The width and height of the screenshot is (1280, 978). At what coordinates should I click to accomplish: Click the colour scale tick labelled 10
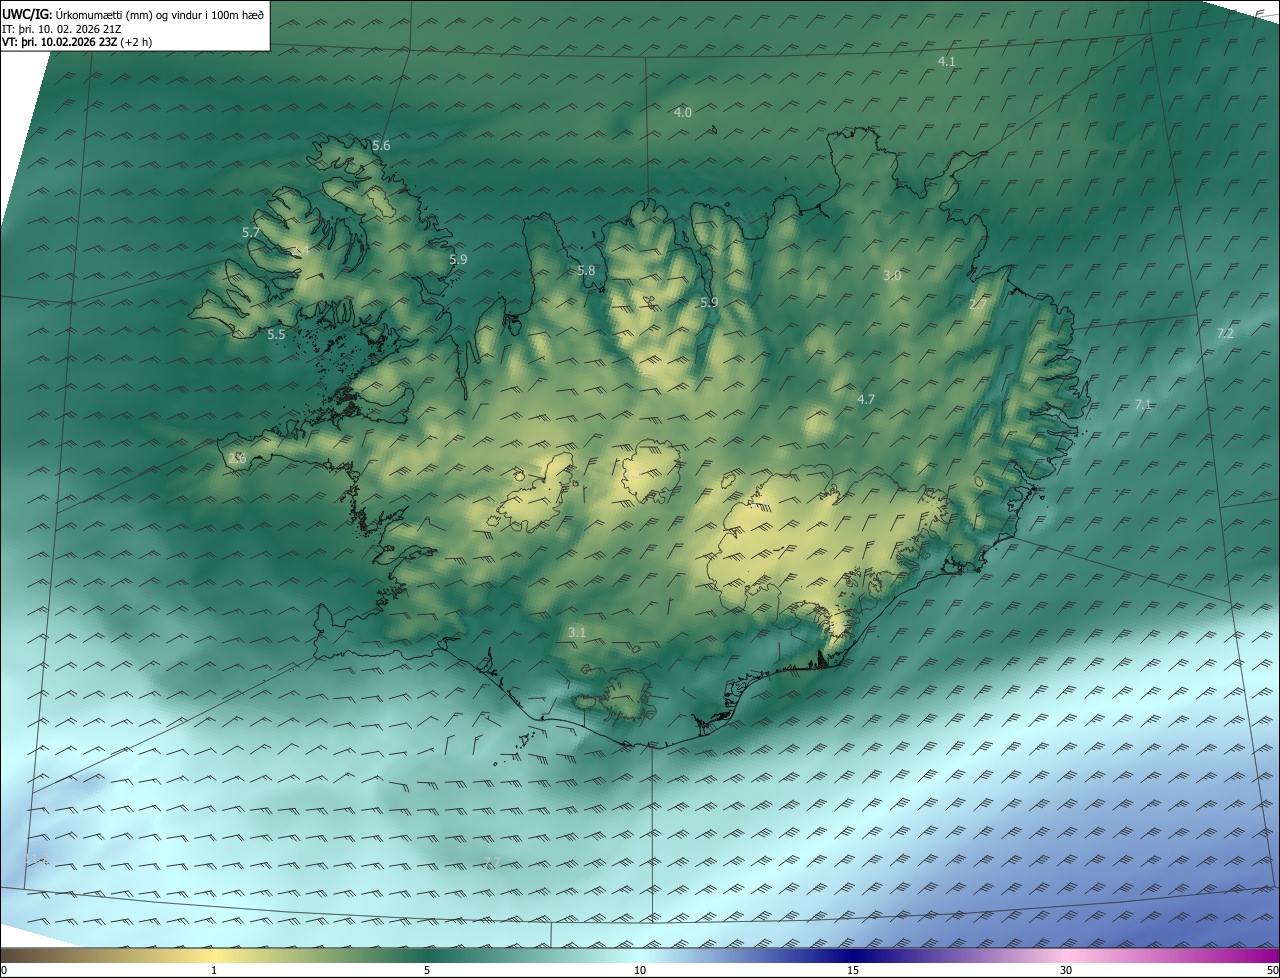(x=640, y=971)
